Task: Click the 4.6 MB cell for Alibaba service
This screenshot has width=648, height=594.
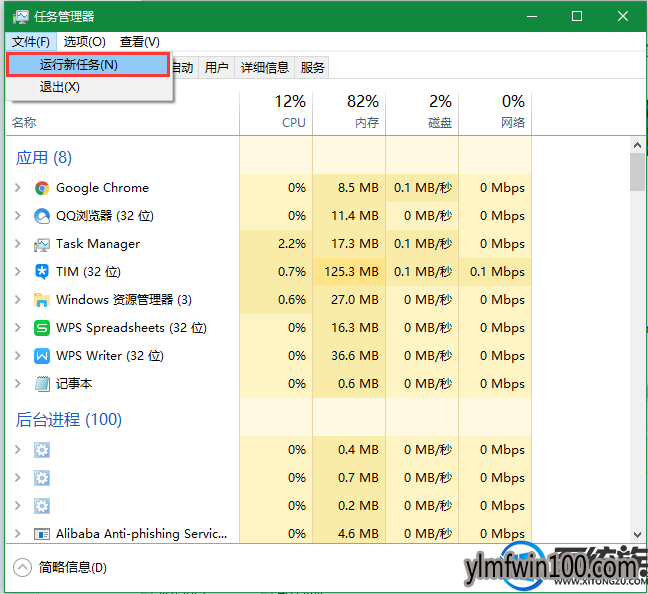Action: point(349,534)
